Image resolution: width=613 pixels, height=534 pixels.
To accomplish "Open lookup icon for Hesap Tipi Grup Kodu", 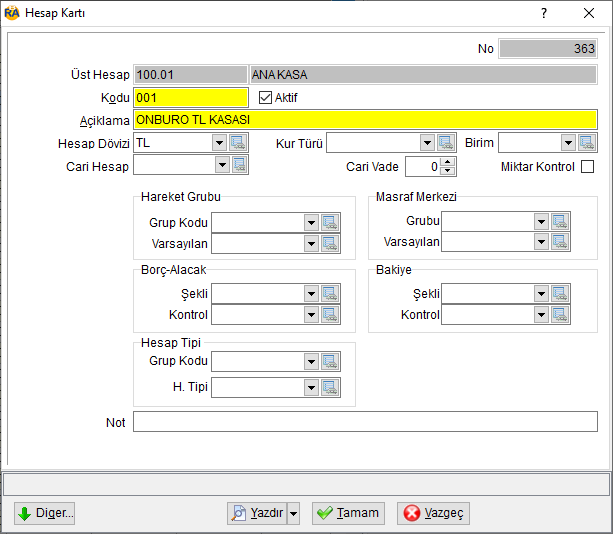I will (x=330, y=362).
